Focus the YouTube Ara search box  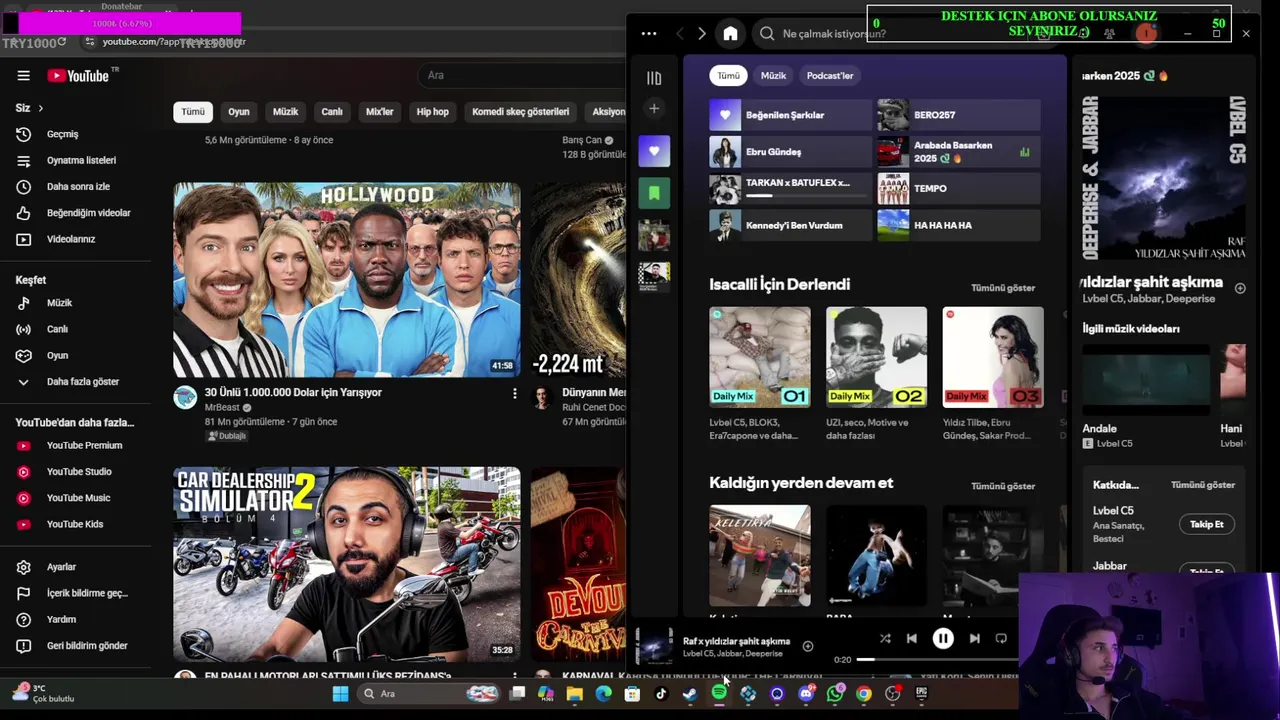(x=520, y=75)
